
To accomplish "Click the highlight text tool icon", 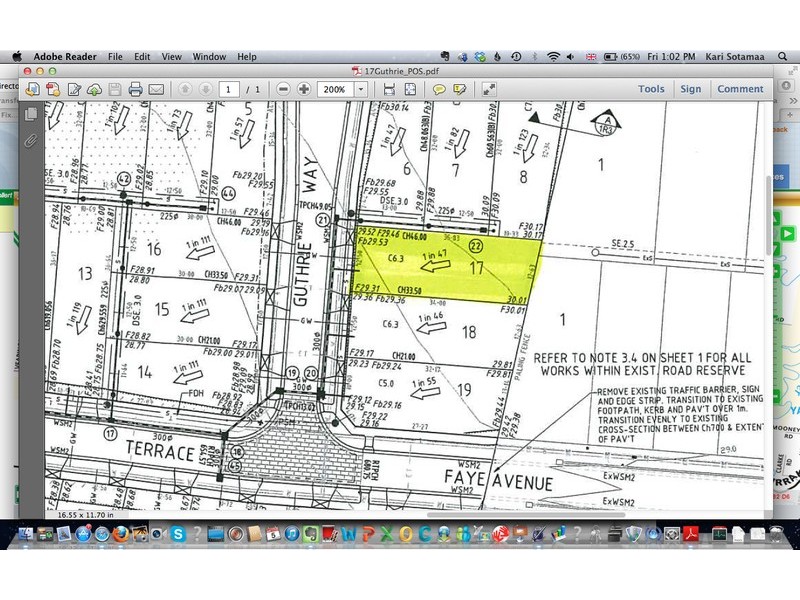I will point(458,89).
